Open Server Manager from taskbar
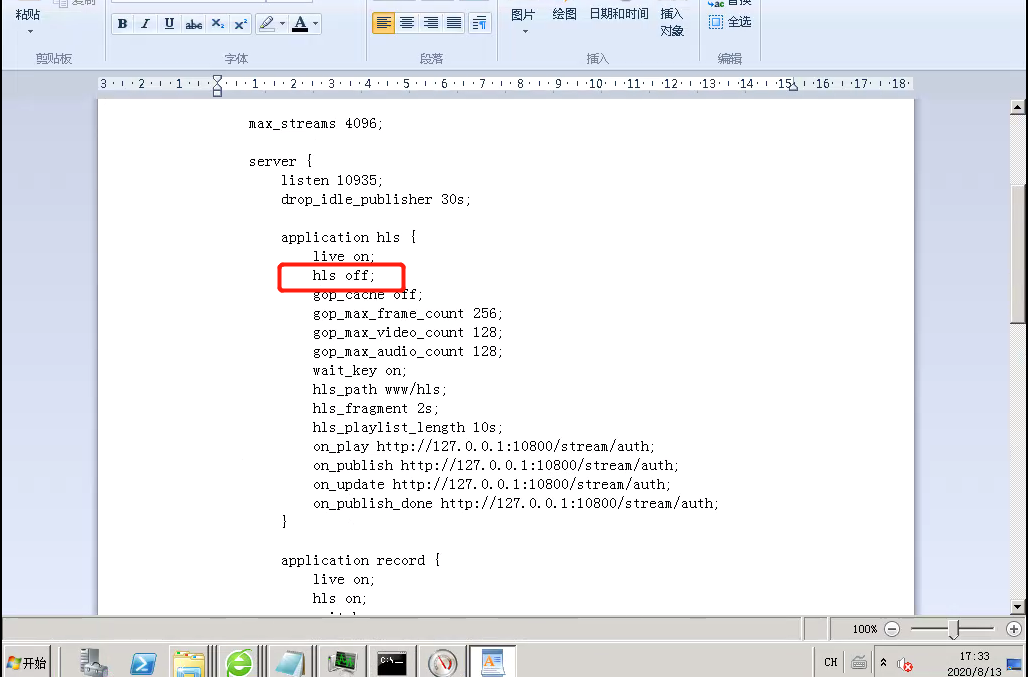This screenshot has height=677, width=1028. pyautogui.click(x=94, y=663)
